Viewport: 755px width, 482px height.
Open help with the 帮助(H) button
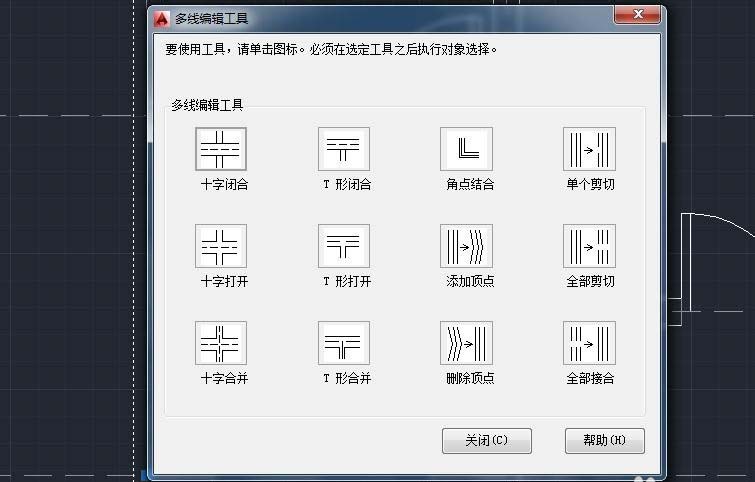coord(605,441)
